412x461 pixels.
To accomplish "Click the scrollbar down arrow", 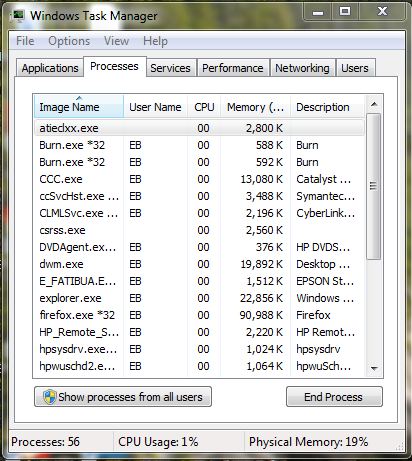I will (374, 368).
